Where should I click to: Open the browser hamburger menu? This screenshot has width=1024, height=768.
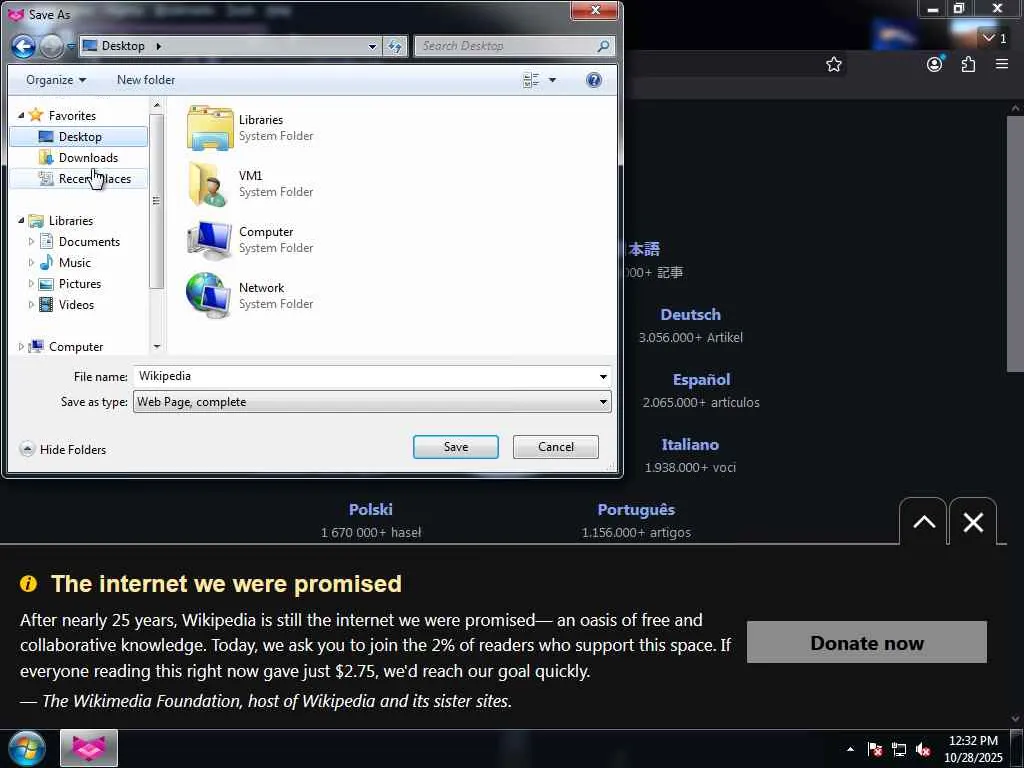(x=1002, y=64)
